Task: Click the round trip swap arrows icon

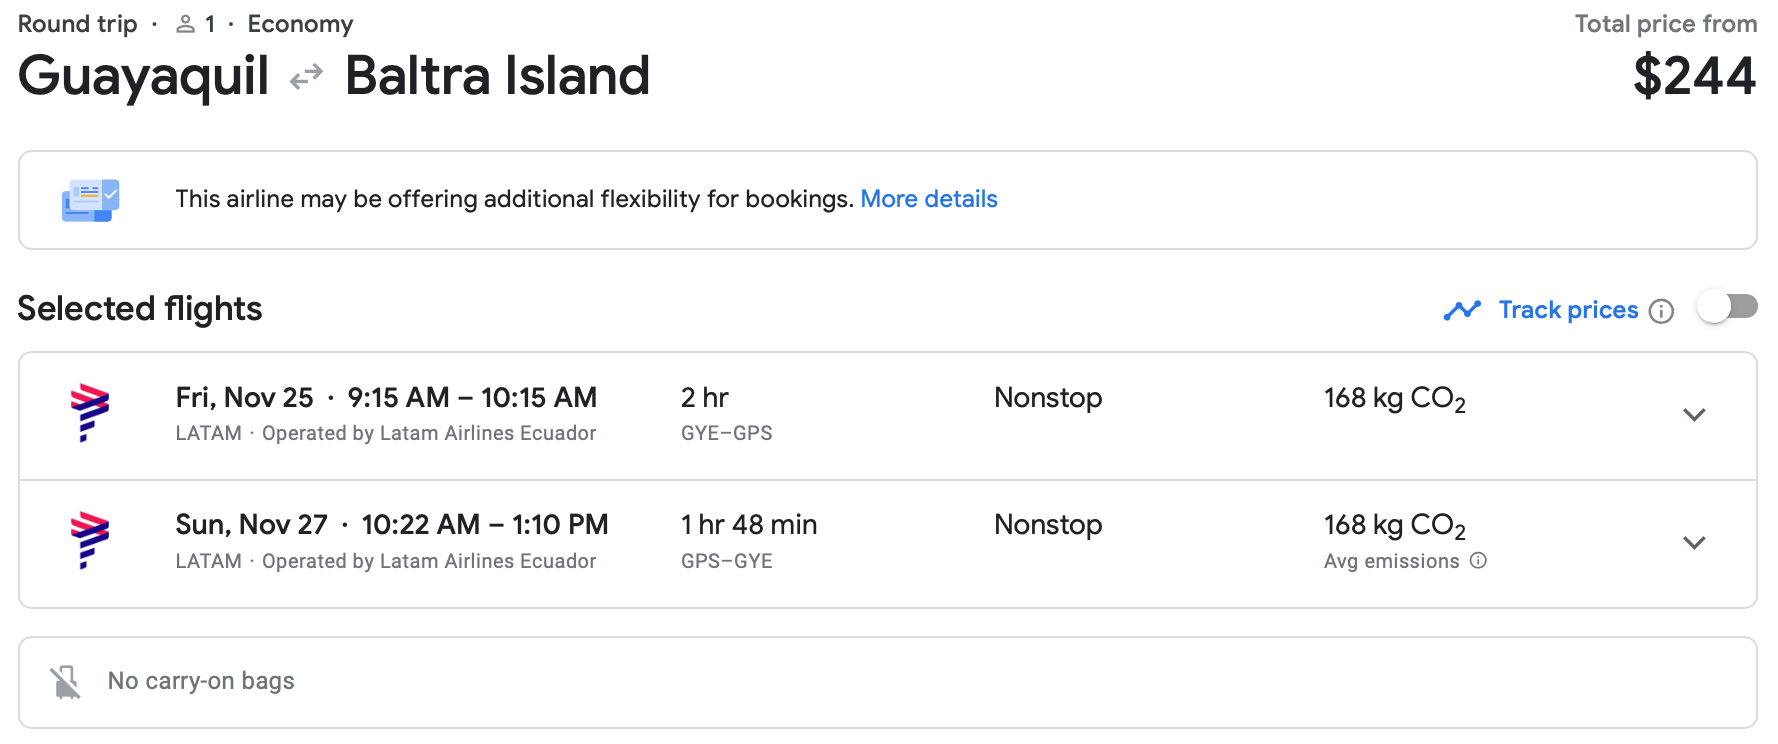Action: point(306,77)
